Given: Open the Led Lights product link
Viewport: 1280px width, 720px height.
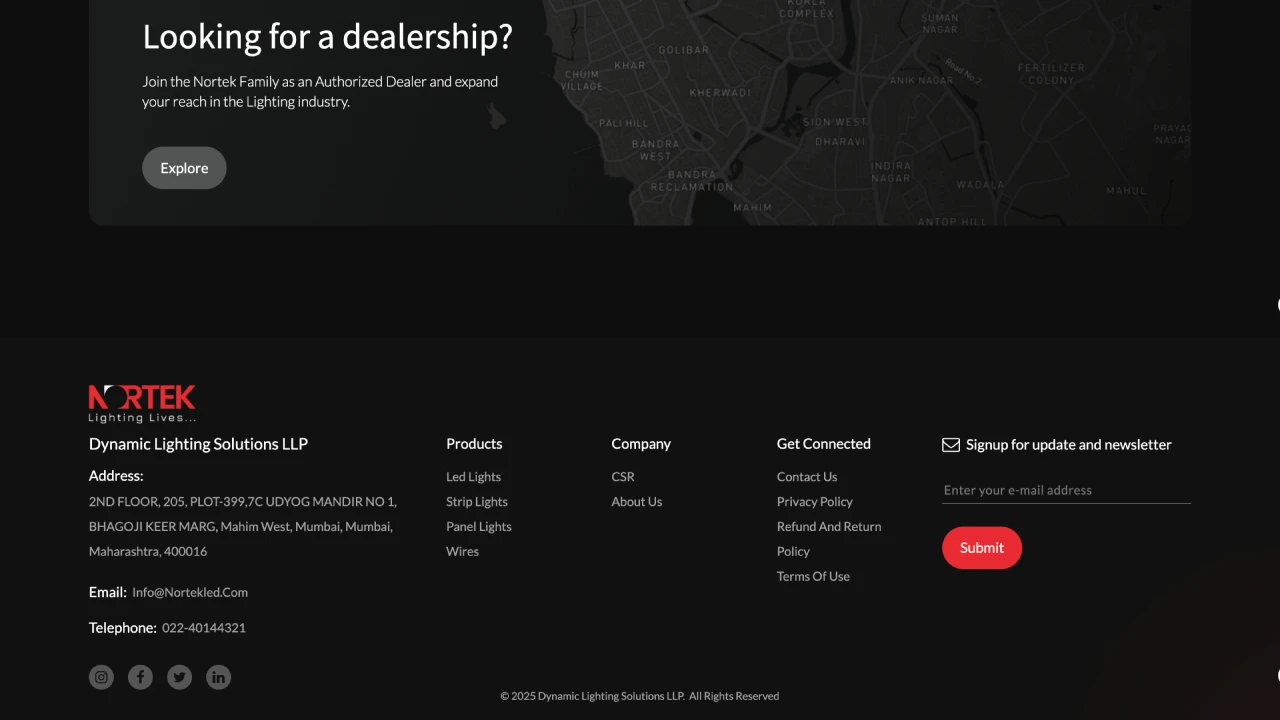Looking at the screenshot, I should pos(473,477).
